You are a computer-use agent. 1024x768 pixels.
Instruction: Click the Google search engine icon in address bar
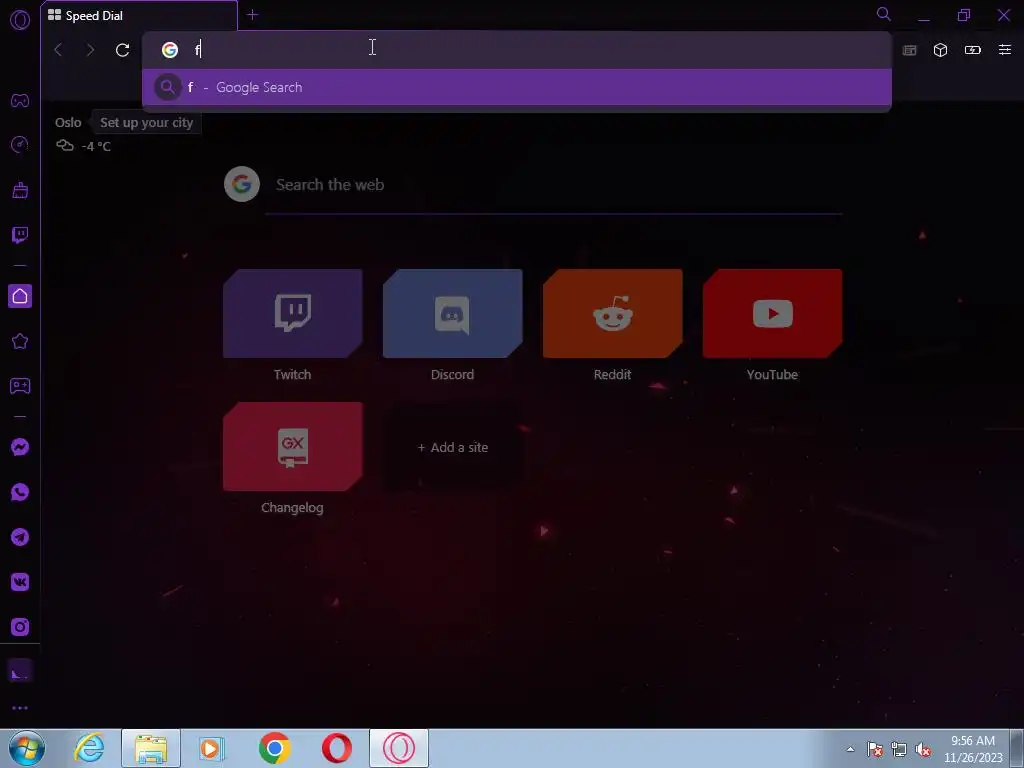(170, 50)
